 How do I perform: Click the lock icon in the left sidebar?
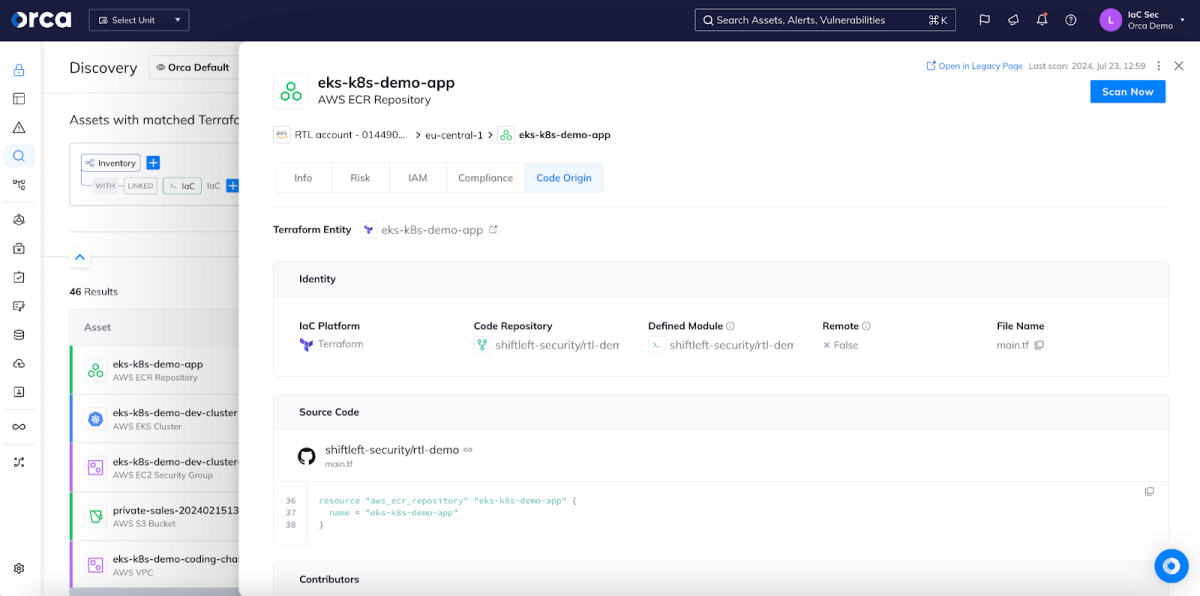click(19, 70)
